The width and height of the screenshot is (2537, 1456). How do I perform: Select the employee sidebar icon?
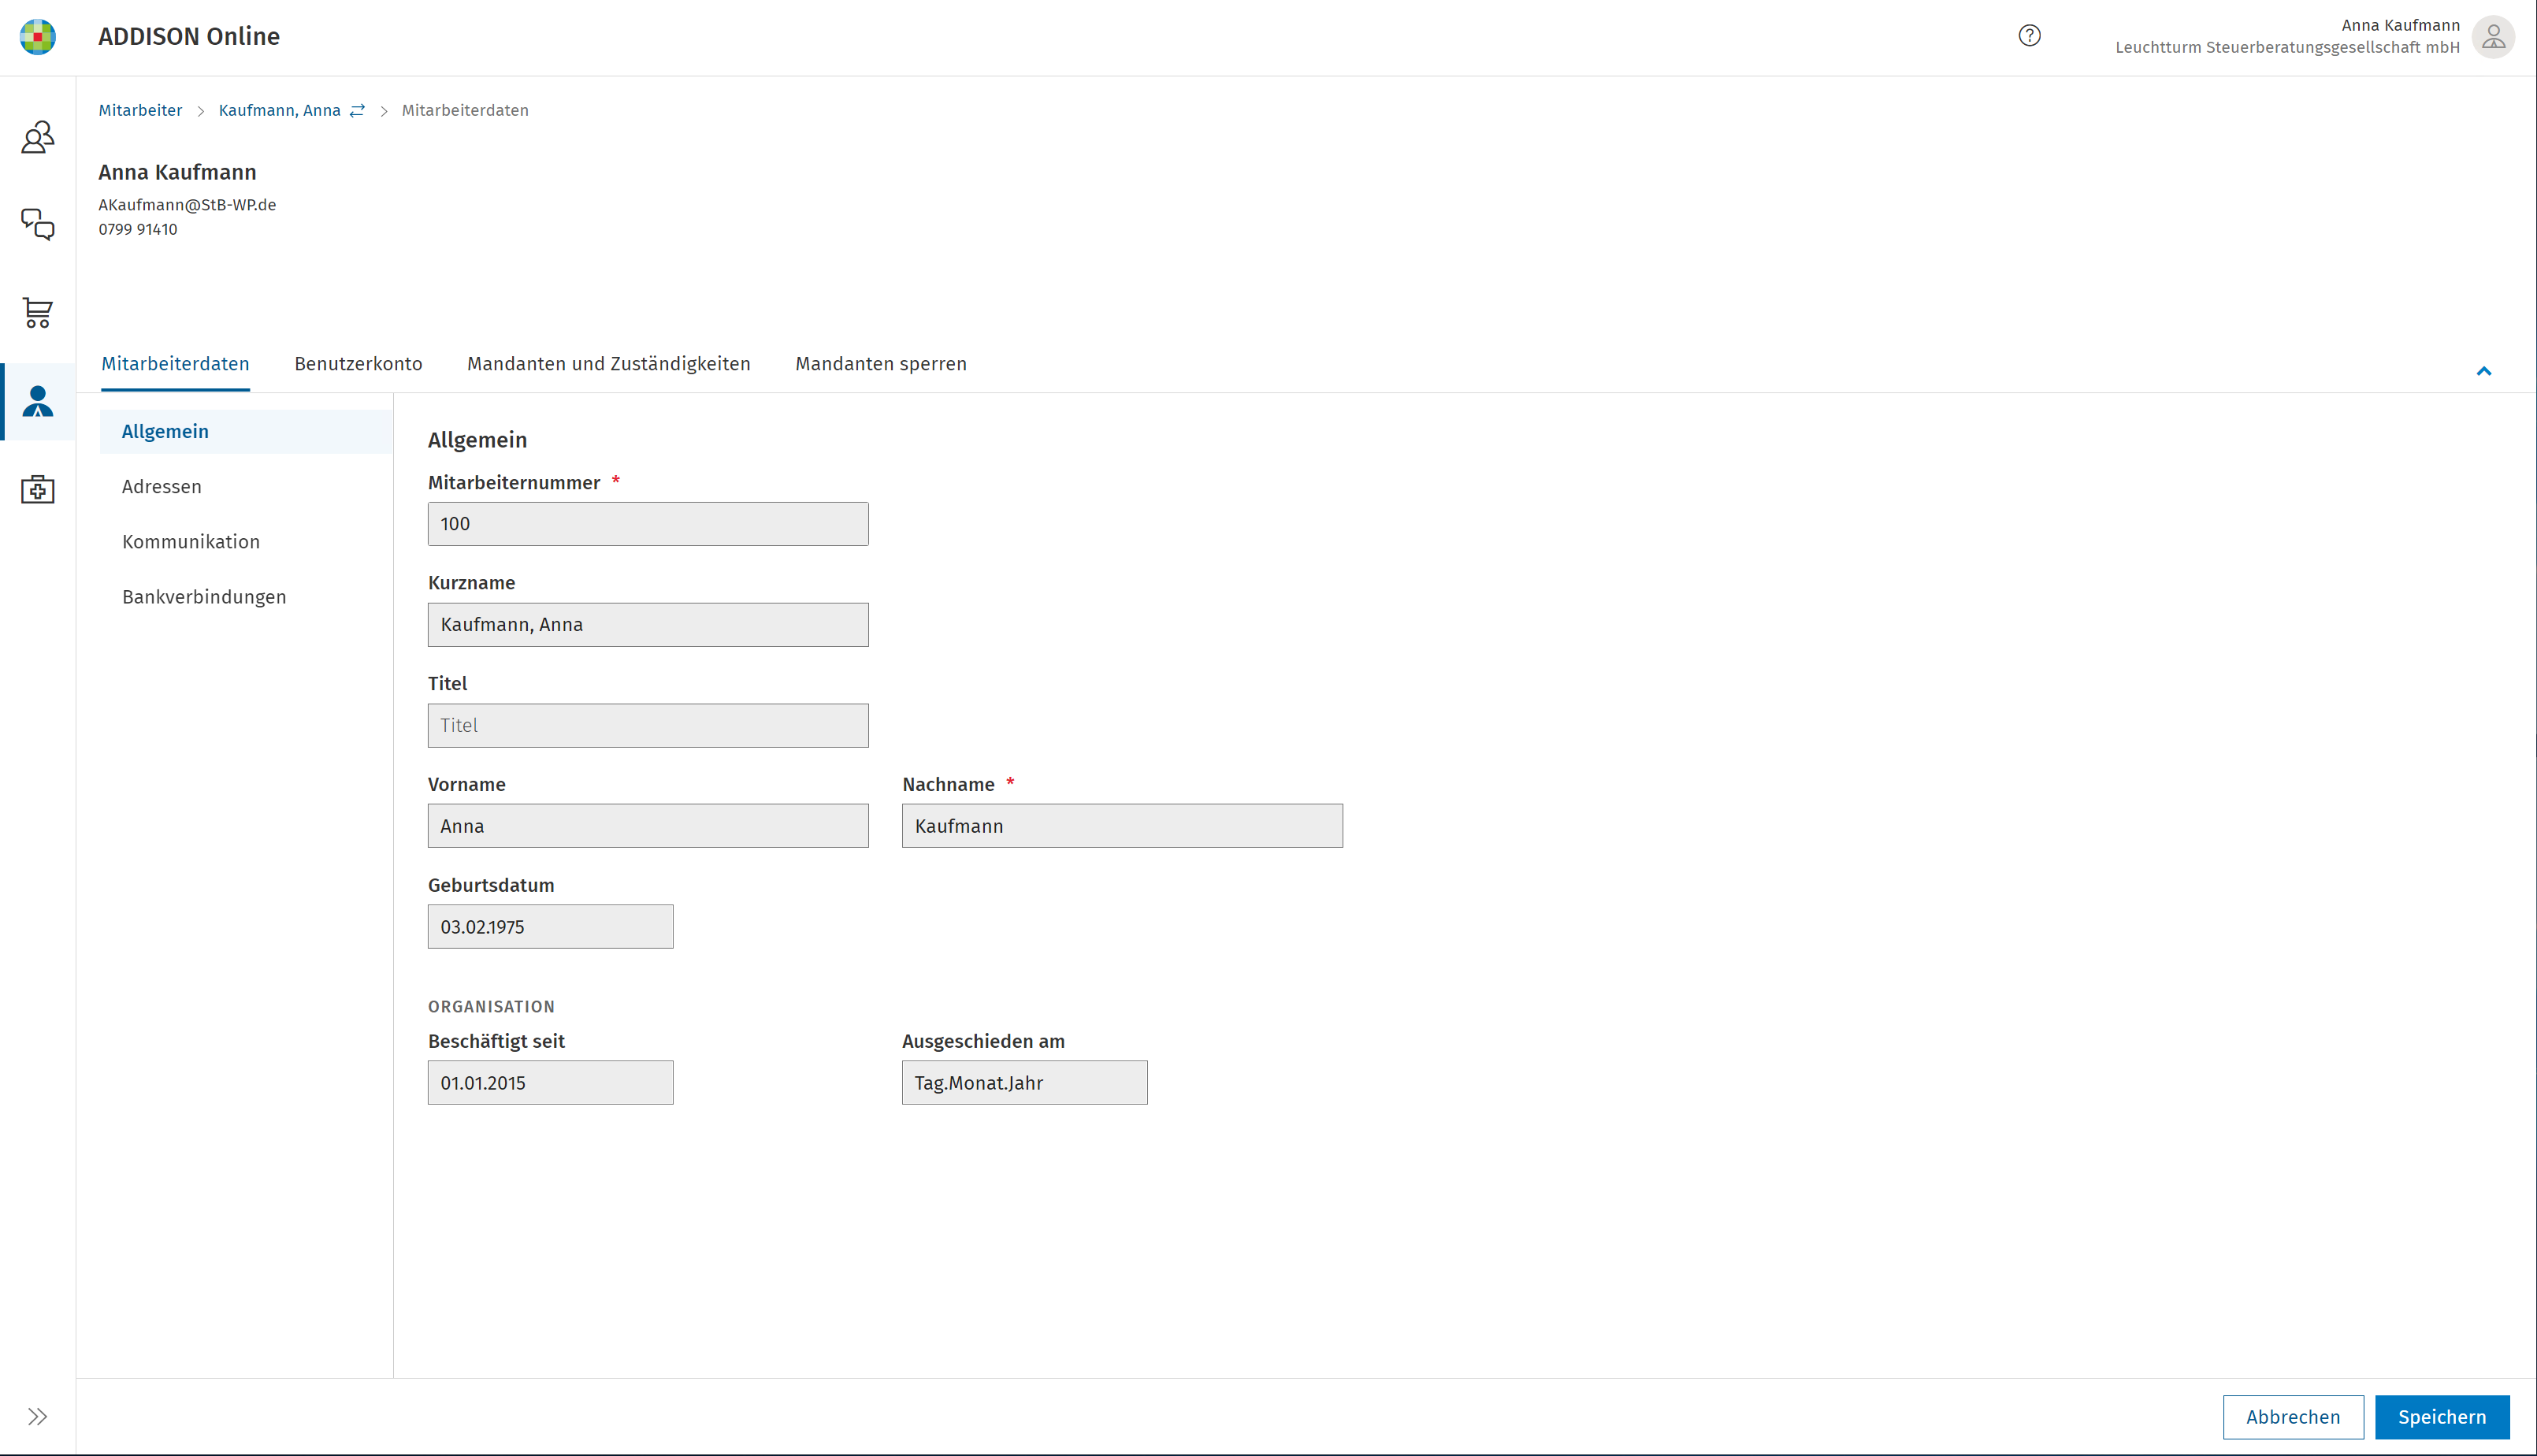[38, 401]
